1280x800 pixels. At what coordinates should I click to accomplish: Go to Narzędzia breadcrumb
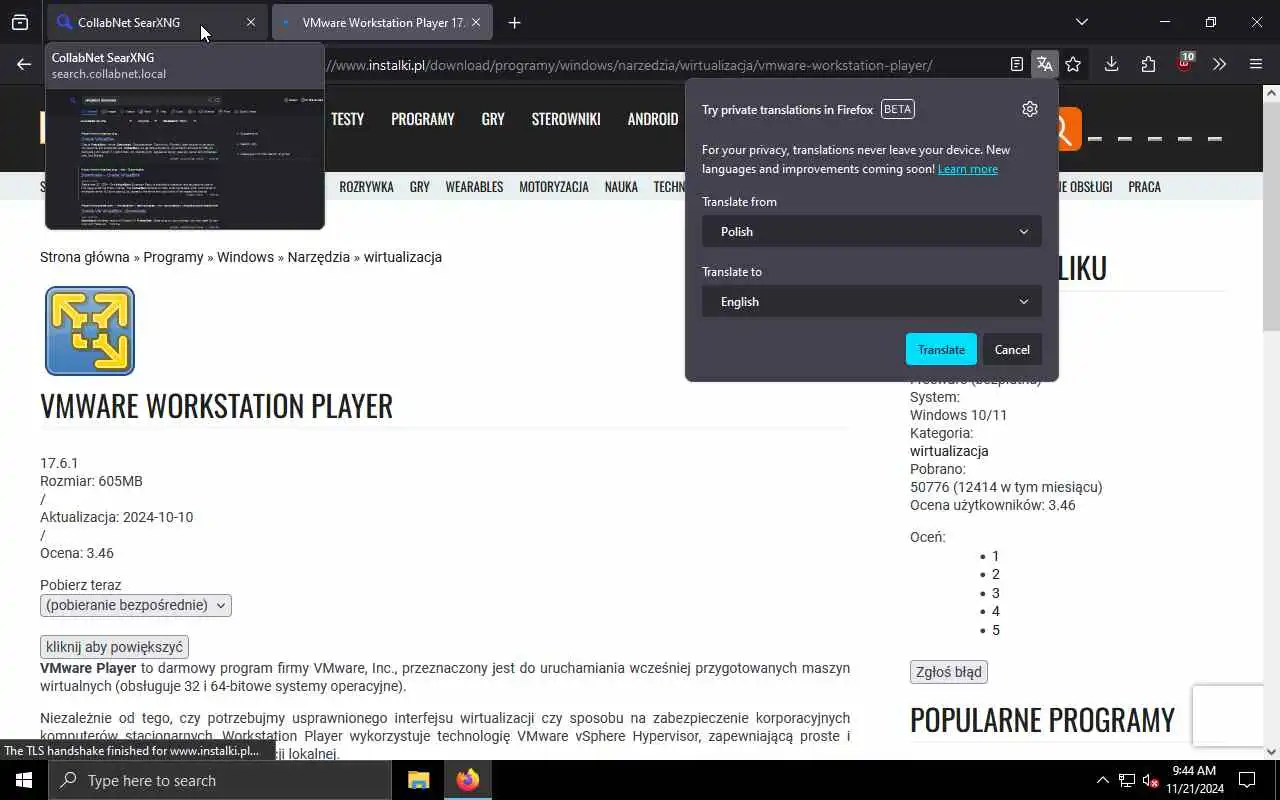[x=319, y=257]
